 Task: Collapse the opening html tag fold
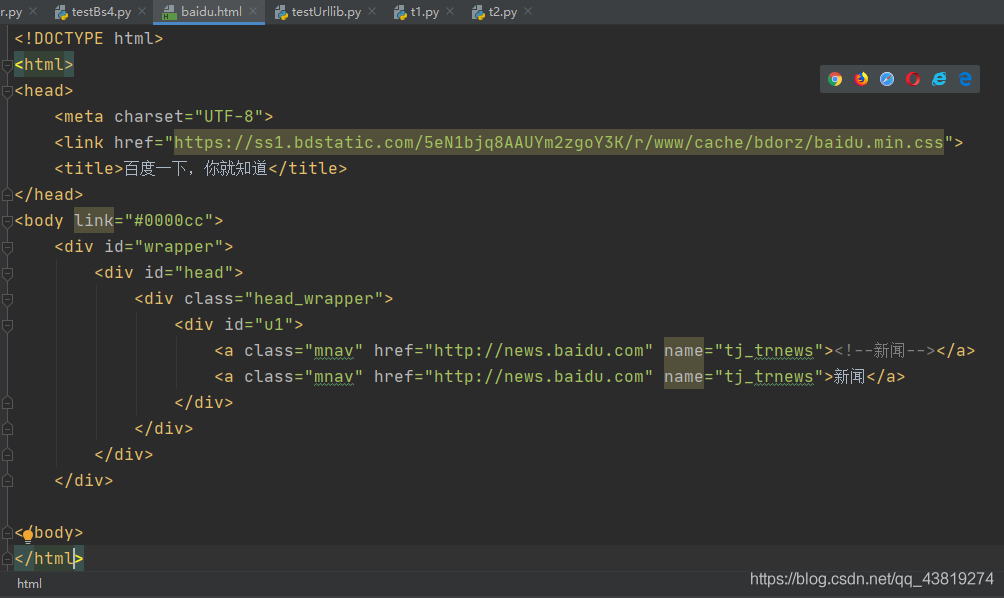(8, 65)
